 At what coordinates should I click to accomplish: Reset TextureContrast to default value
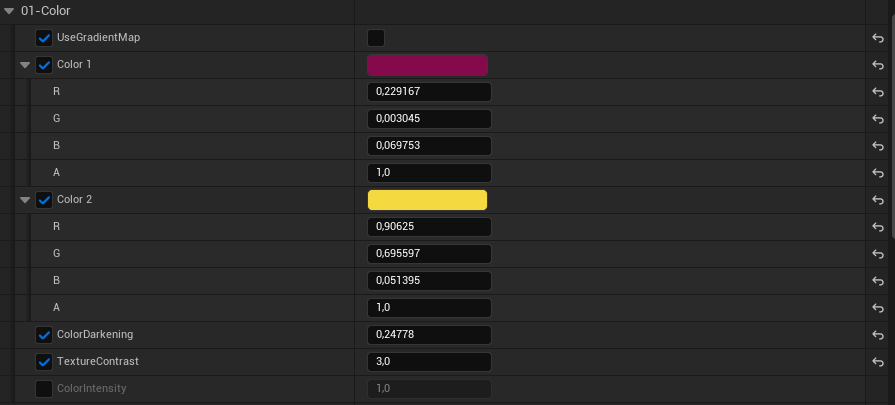tap(878, 362)
